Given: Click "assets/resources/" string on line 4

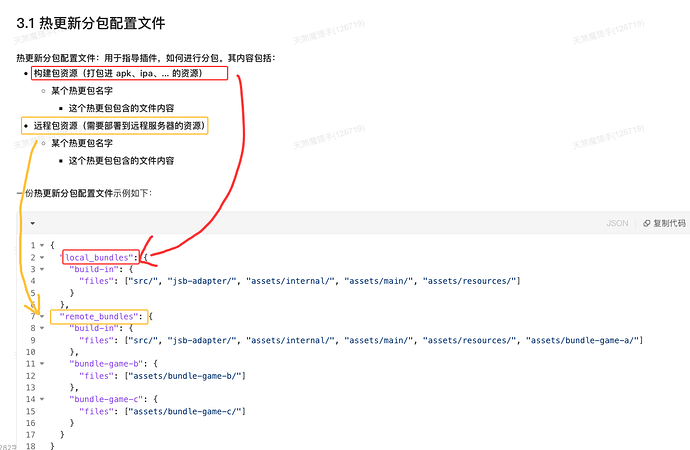Looking at the screenshot, I should coord(469,281).
